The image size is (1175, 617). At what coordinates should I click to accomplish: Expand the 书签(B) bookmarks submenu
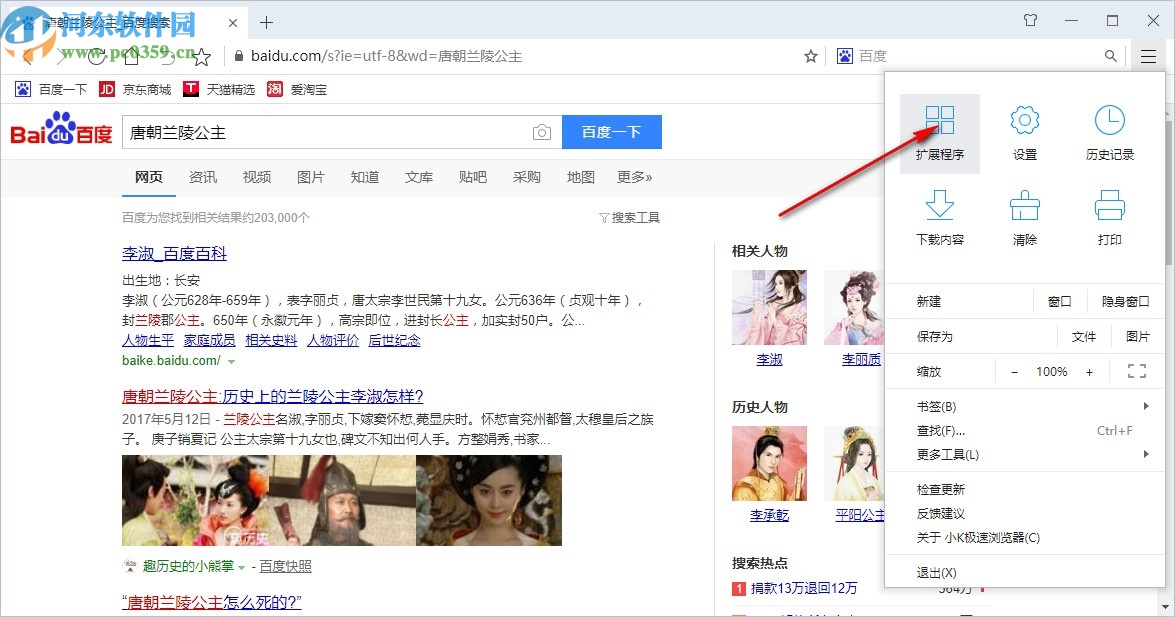938,406
